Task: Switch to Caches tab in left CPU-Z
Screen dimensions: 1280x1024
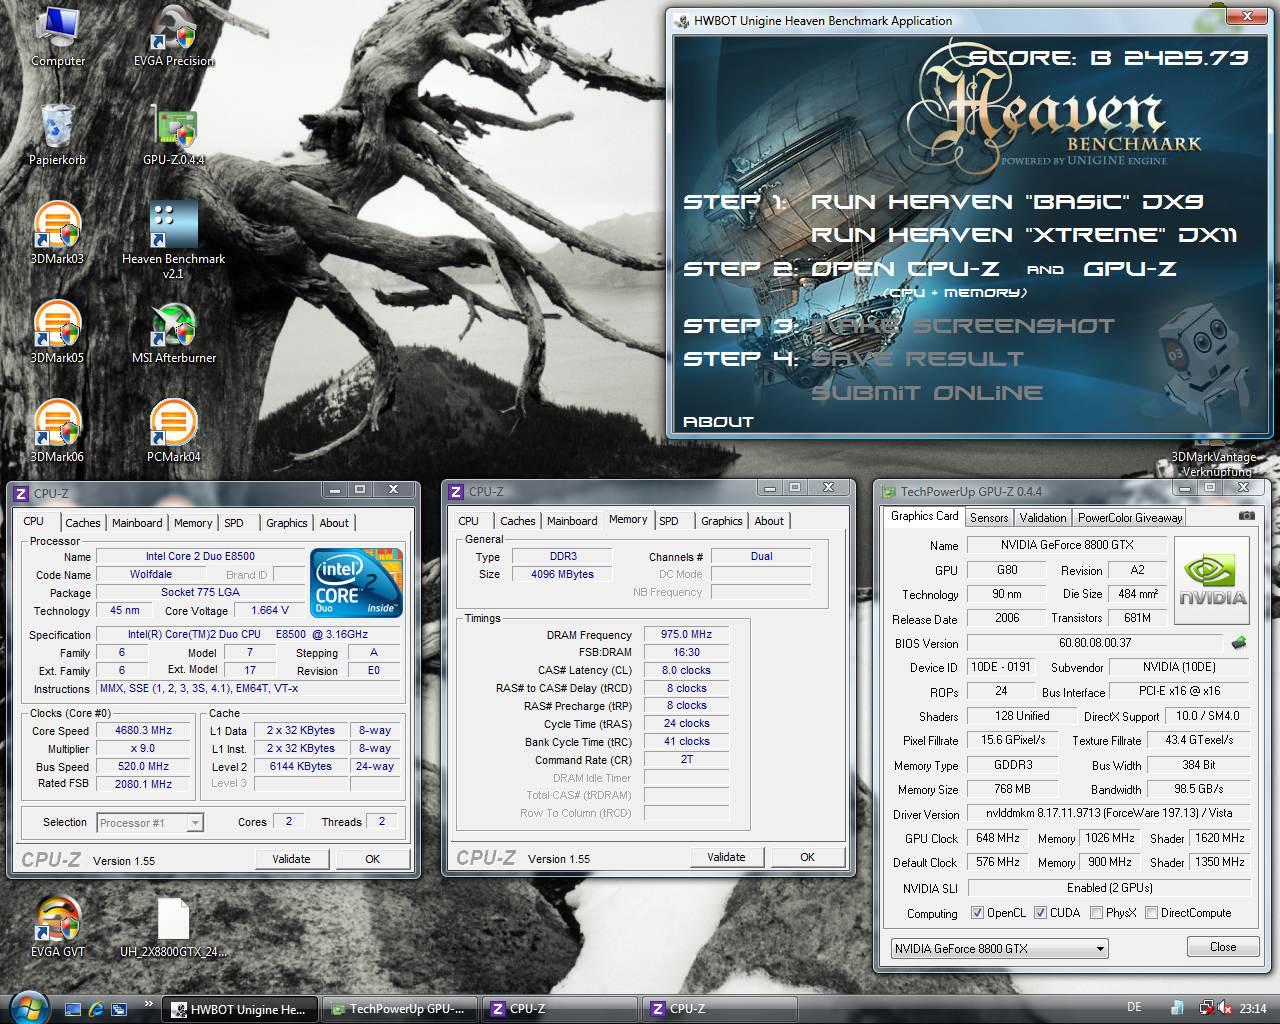Action: pyautogui.click(x=83, y=523)
